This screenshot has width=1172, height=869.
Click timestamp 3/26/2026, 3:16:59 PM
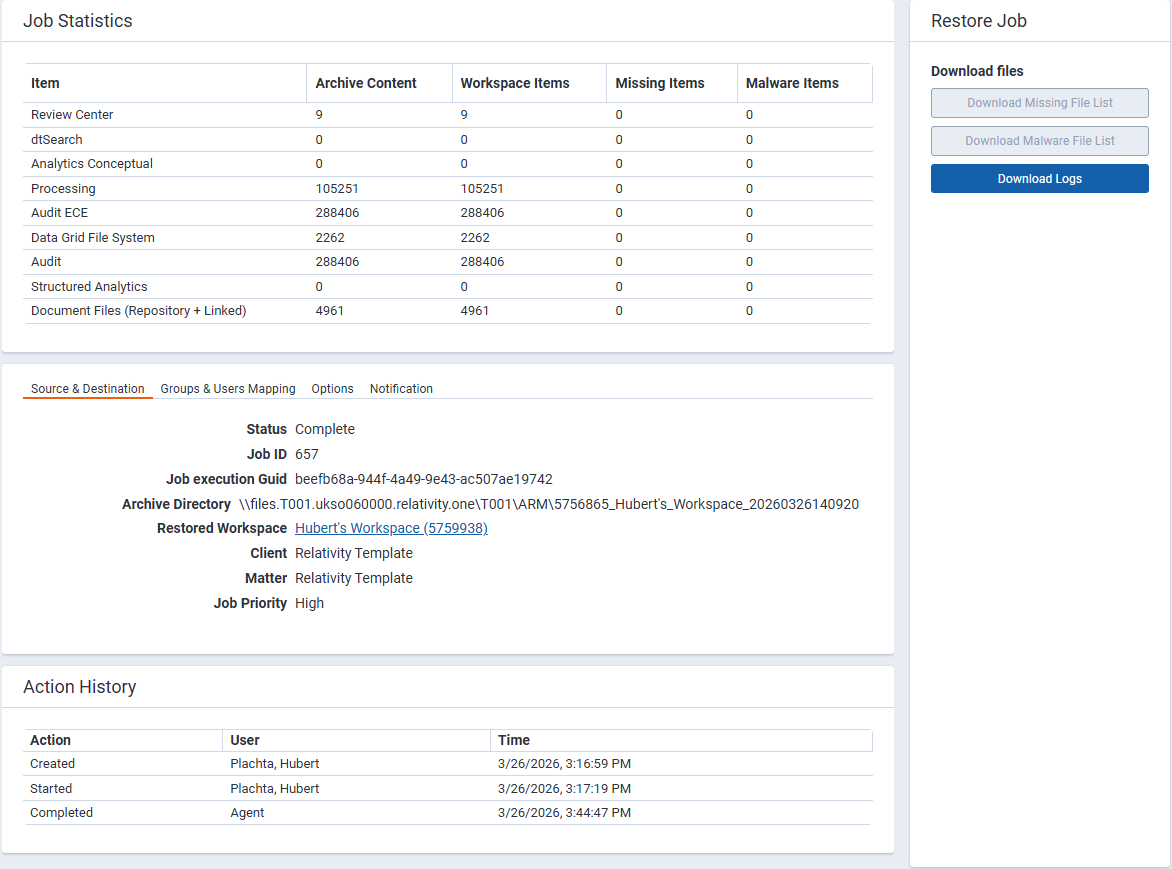(564, 764)
